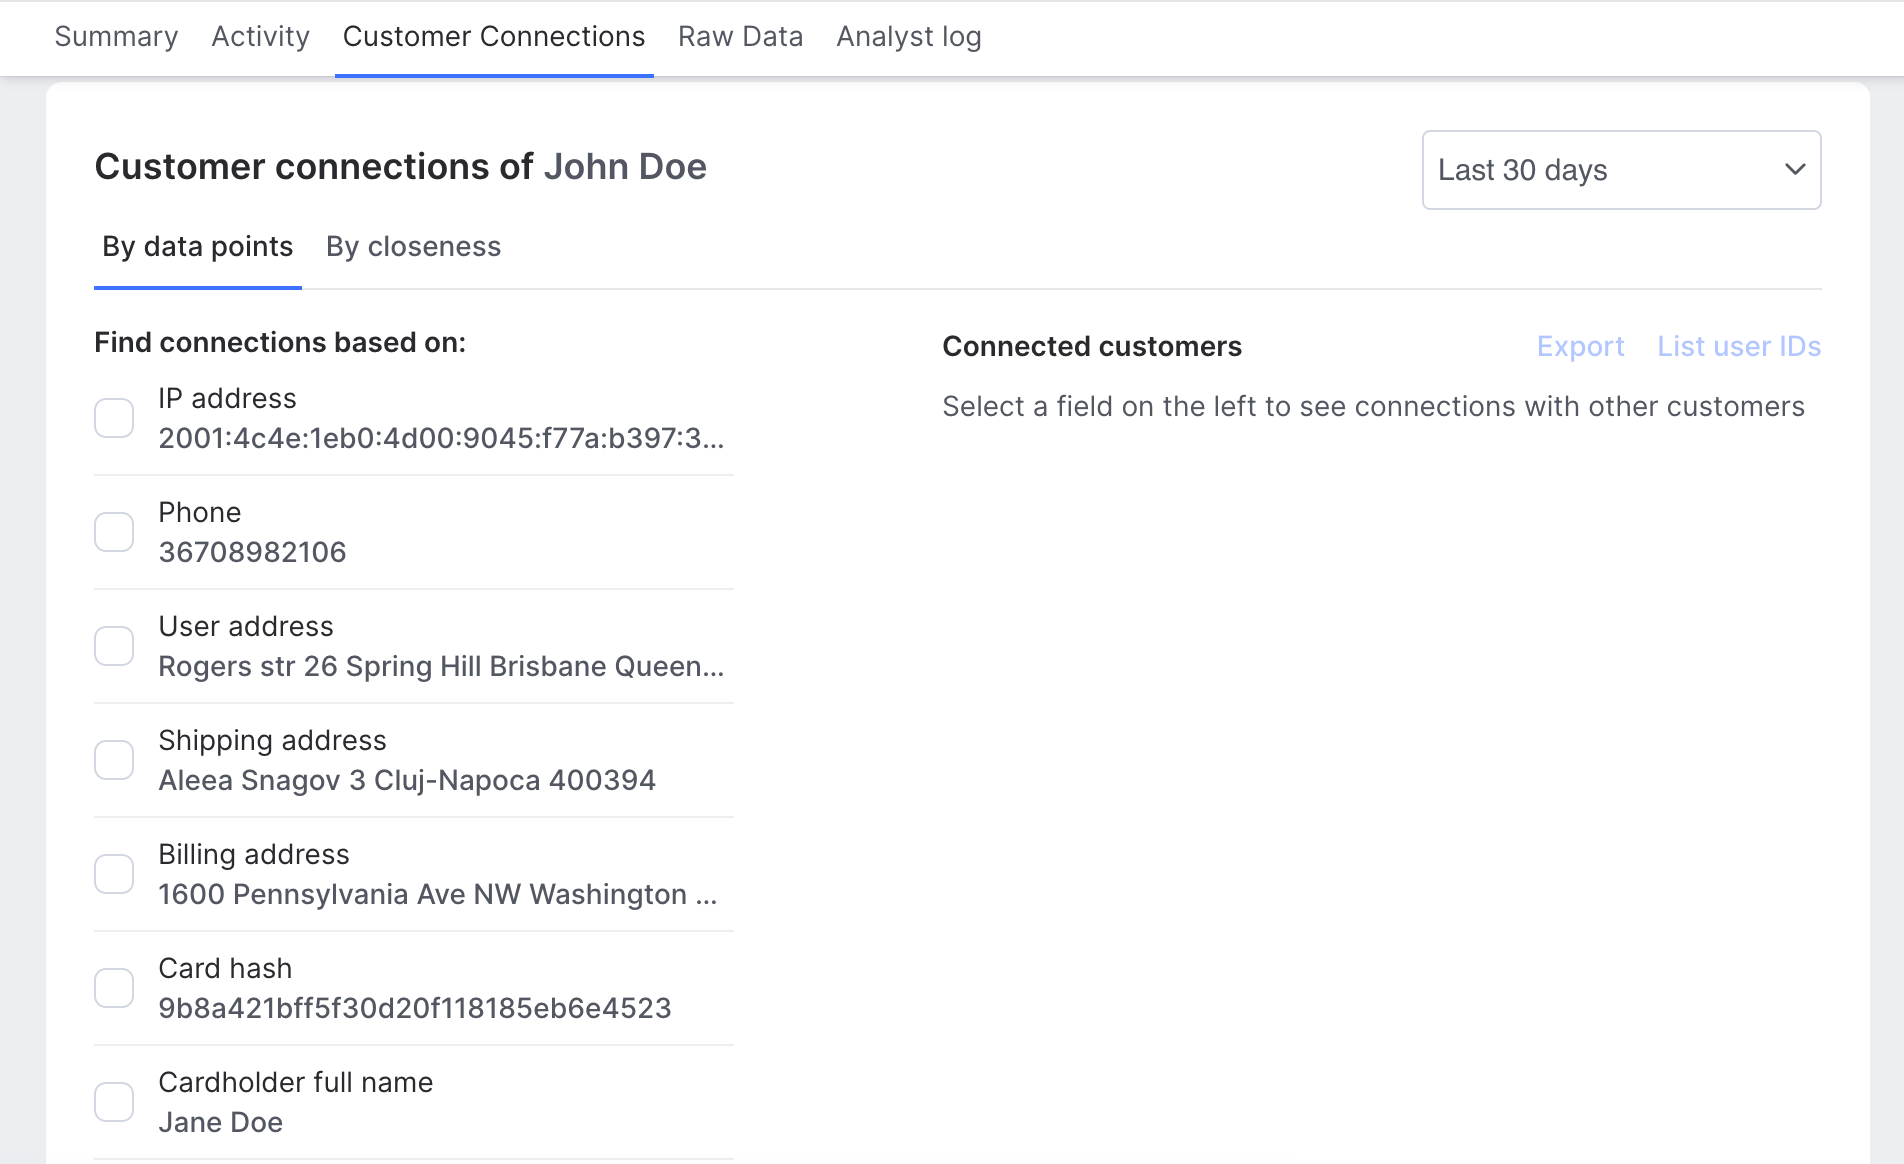Click the Connected customers heading

point(1092,346)
